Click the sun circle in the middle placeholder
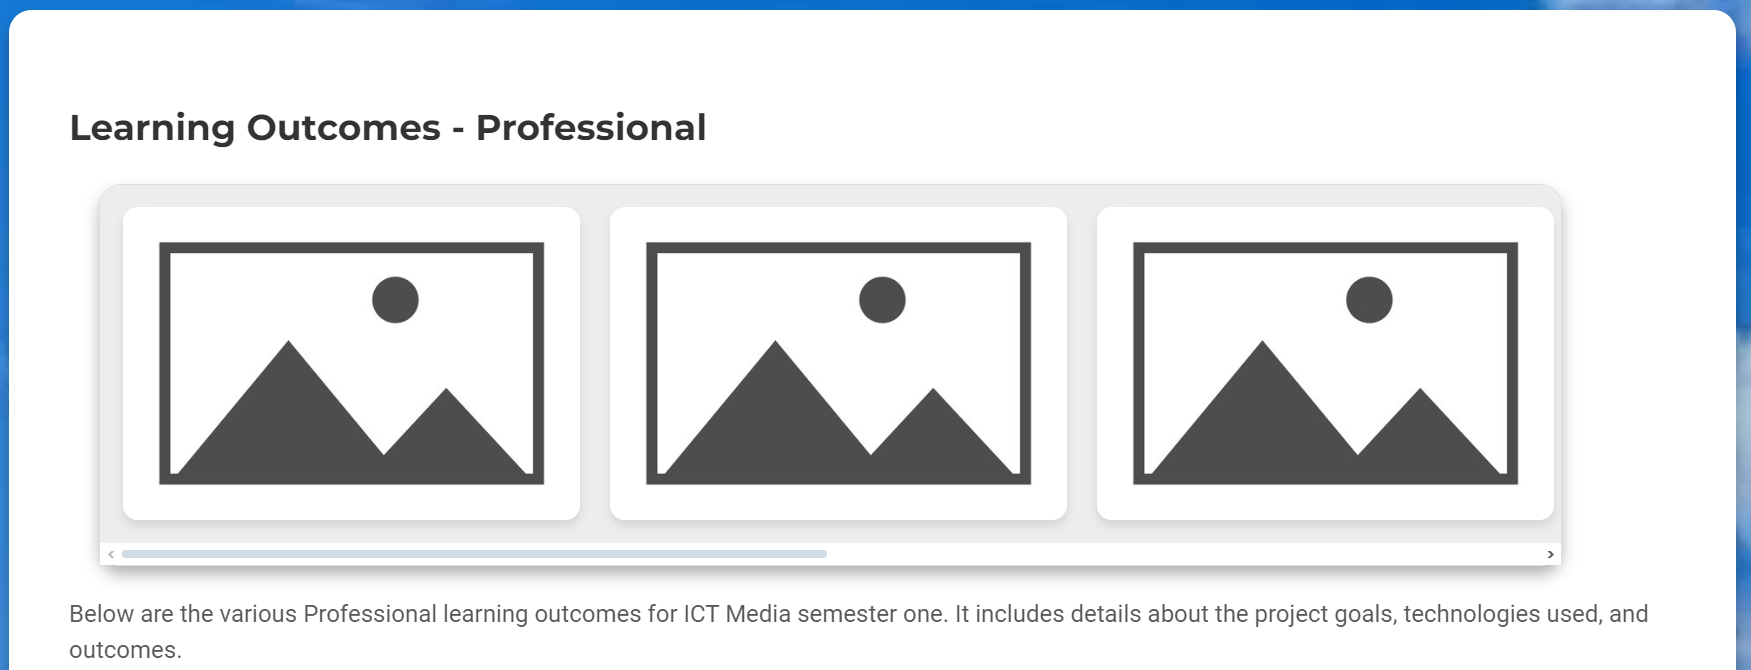This screenshot has width=1751, height=670. [x=882, y=300]
